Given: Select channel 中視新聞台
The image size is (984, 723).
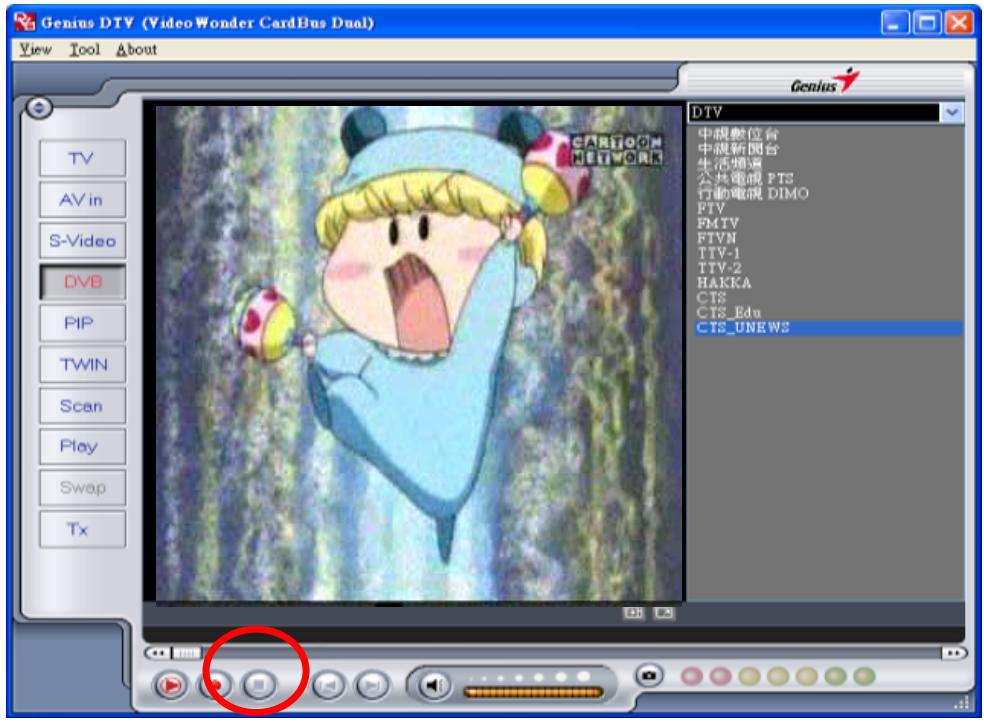Looking at the screenshot, I should pos(738,149).
